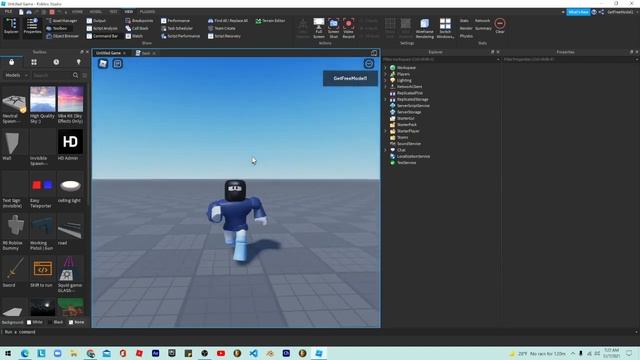Open the Terrain Editor
This screenshot has width=640, height=360.
pyautogui.click(x=270, y=20)
